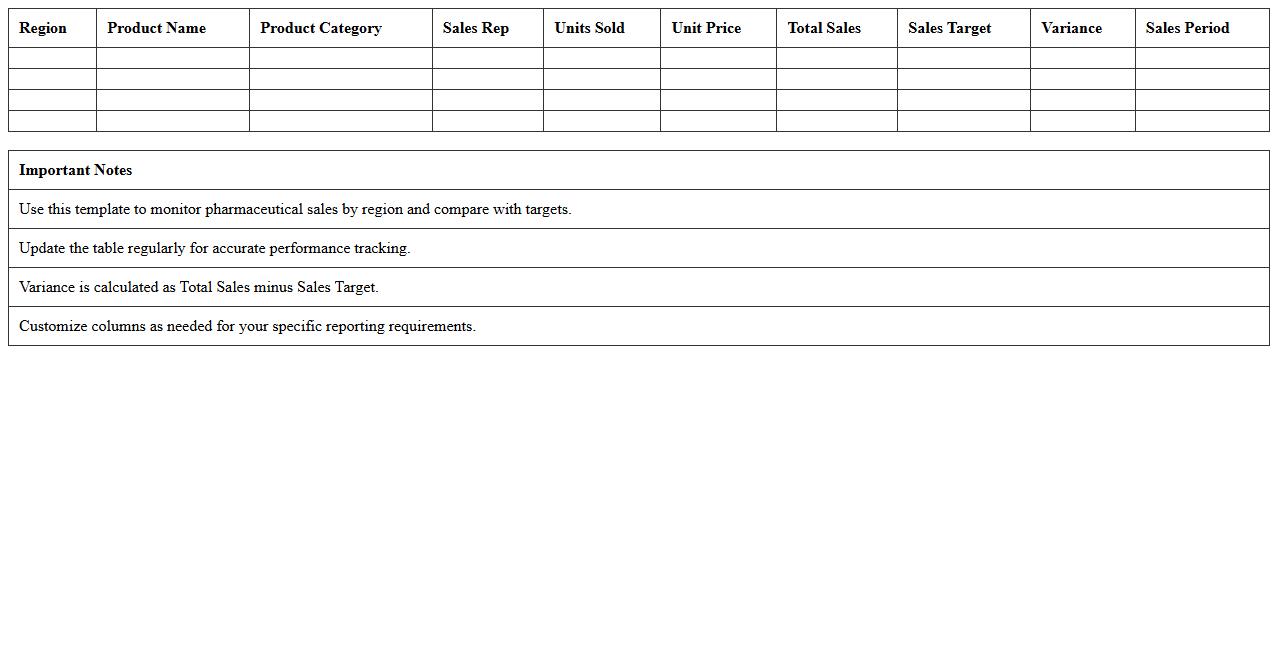1278x650 pixels.
Task: Click the Region column header
Action: (43, 28)
